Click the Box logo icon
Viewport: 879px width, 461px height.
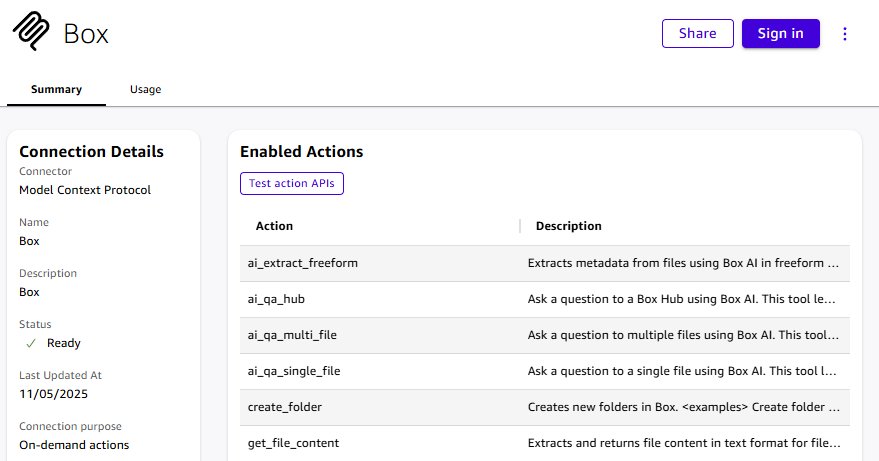32,33
